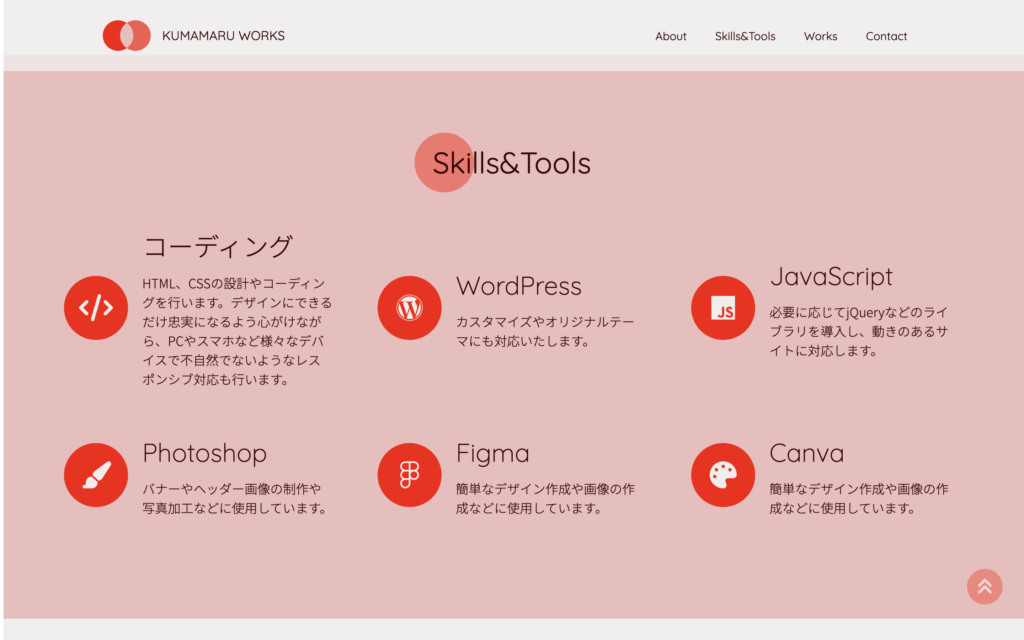Click the code brackets coding icon
The width and height of the screenshot is (1024, 640).
tap(96, 308)
